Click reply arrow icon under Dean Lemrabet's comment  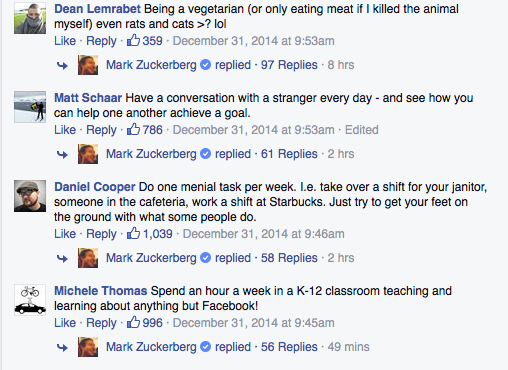pyautogui.click(x=62, y=65)
